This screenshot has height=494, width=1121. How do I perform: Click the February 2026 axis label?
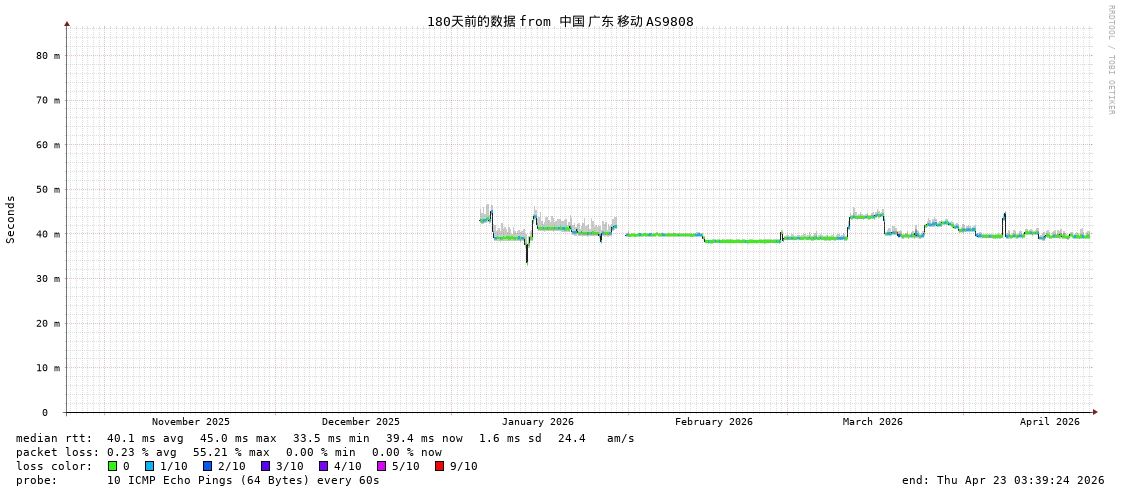[713, 422]
